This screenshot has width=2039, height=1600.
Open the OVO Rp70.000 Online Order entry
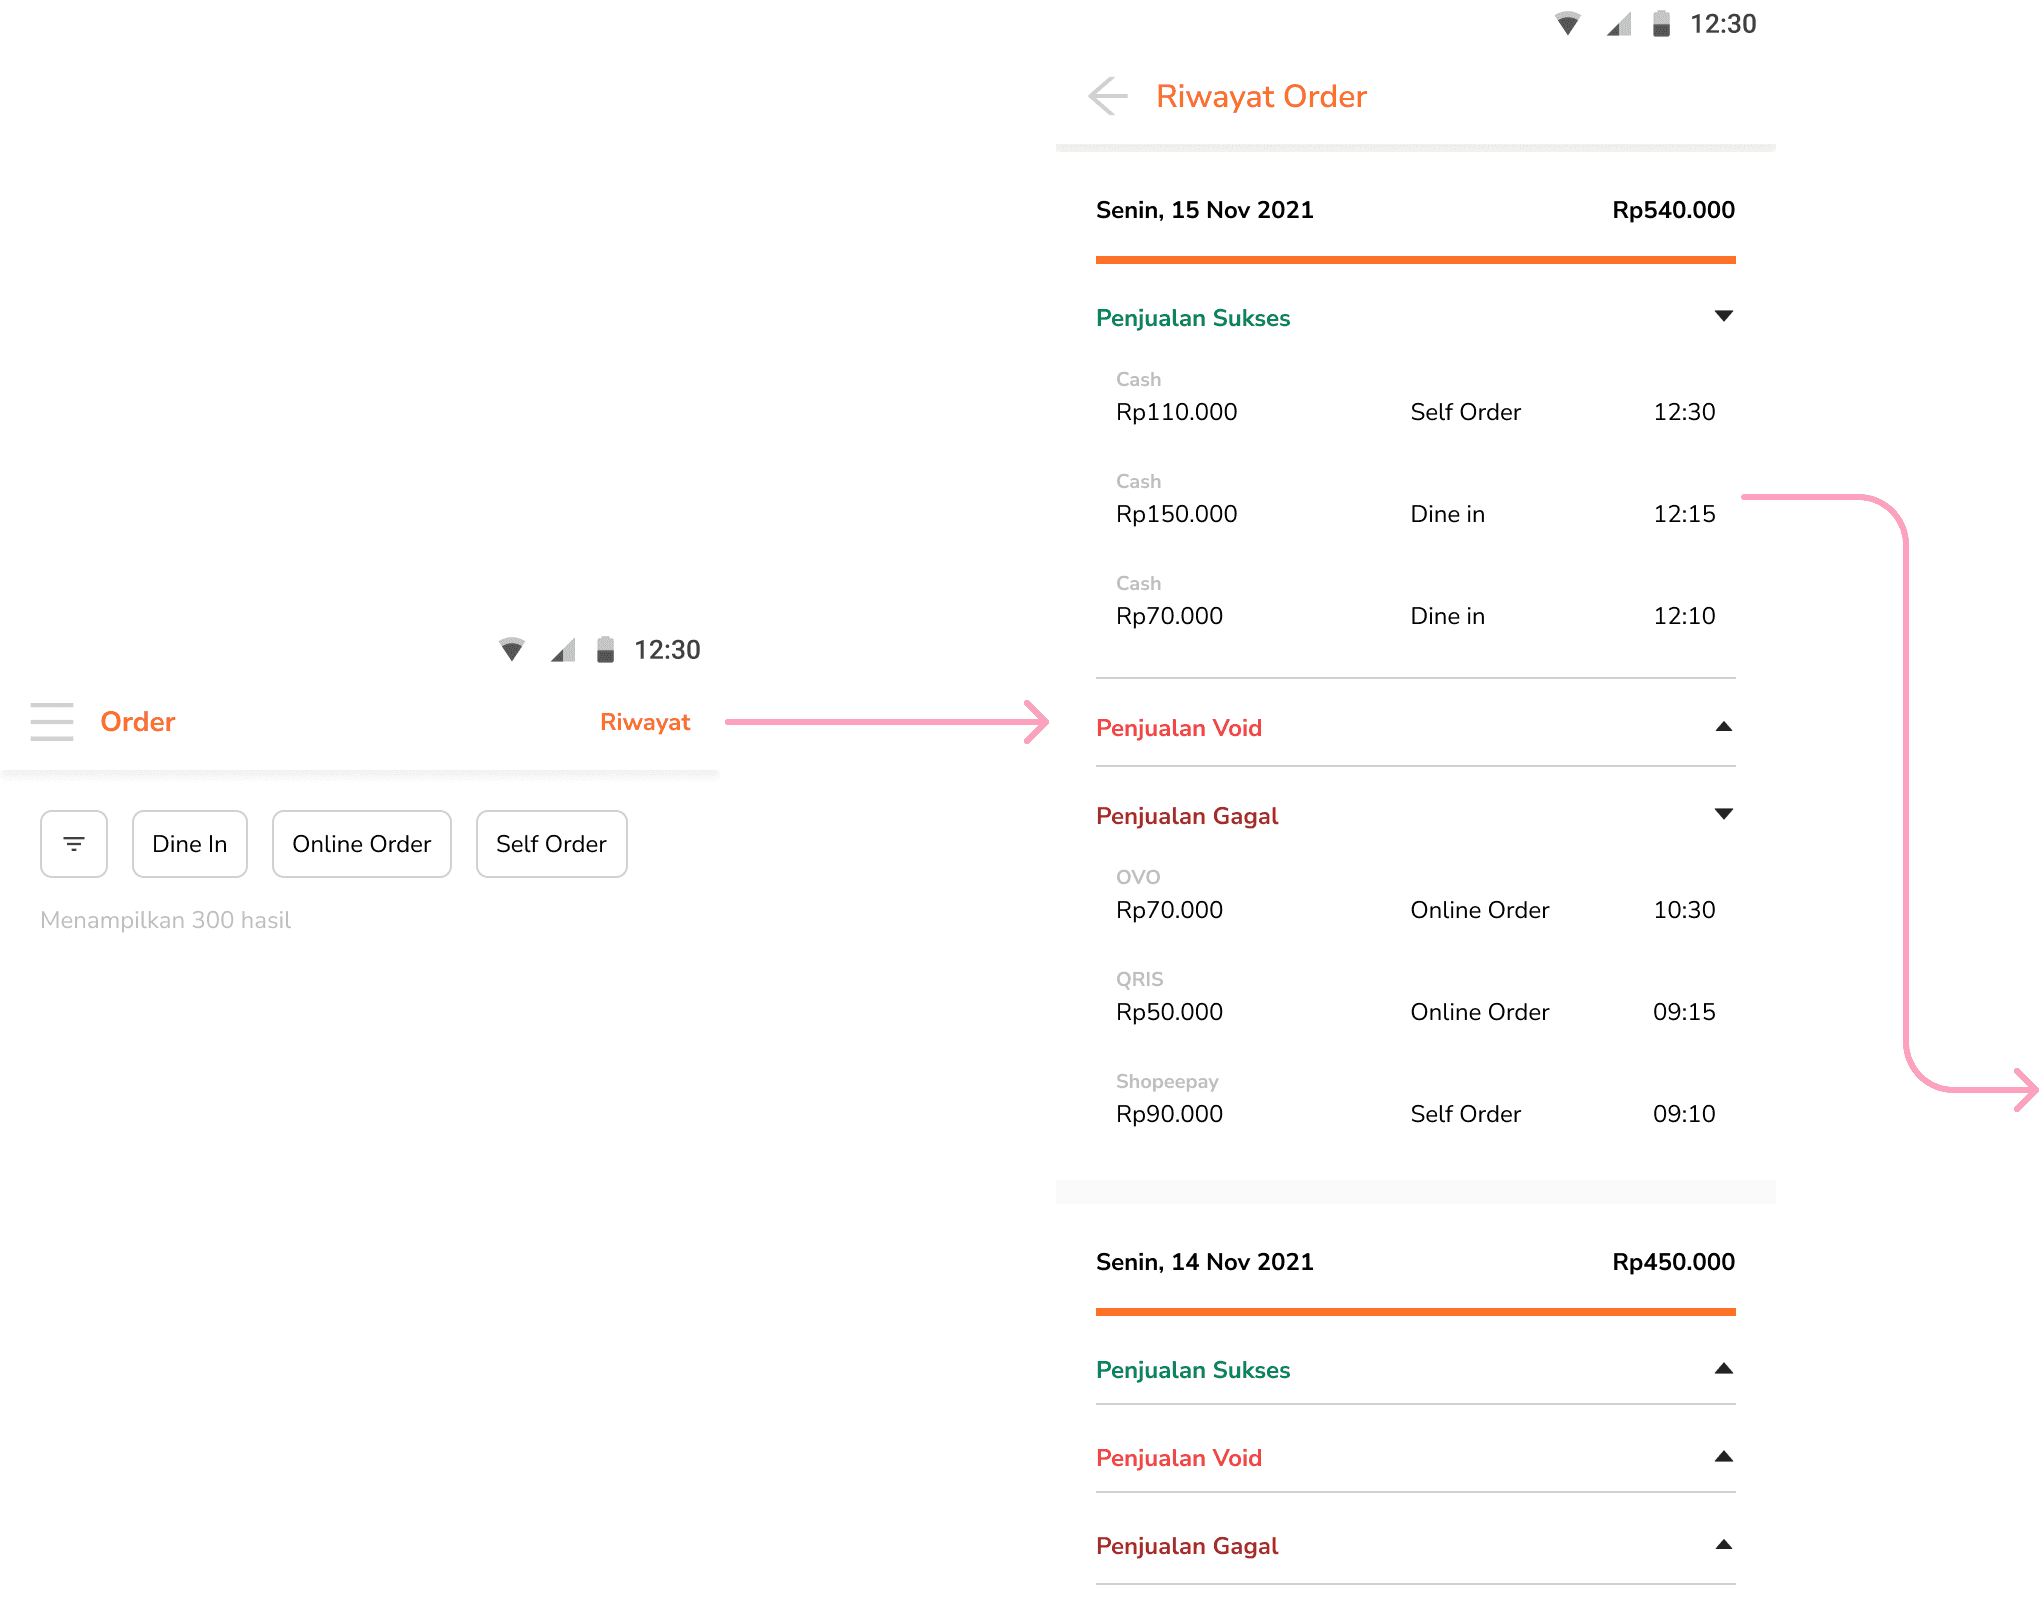click(x=1415, y=900)
